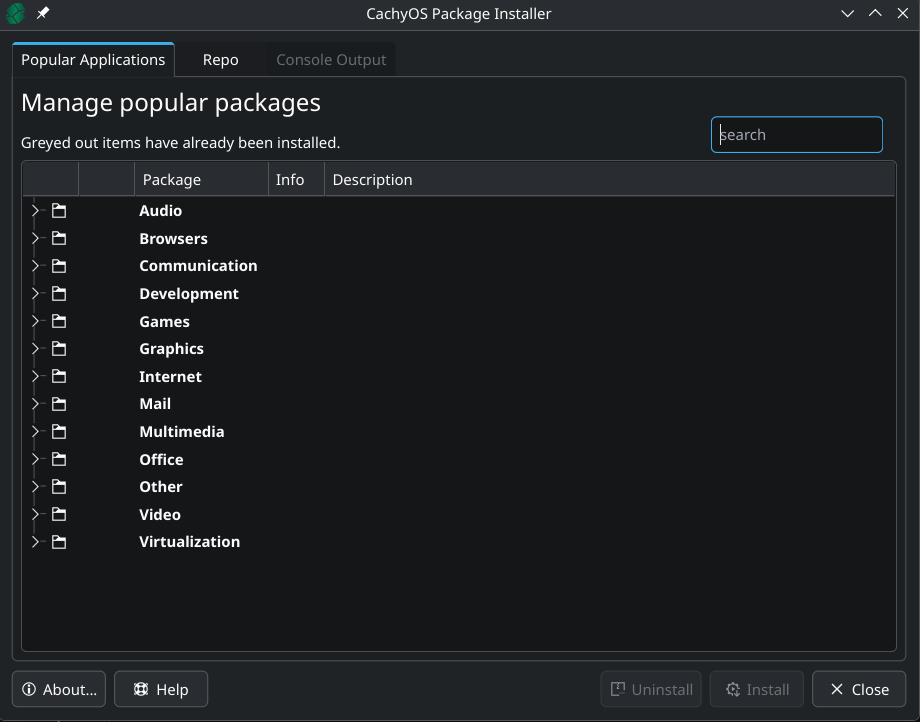Image resolution: width=920 pixels, height=722 pixels.
Task: Click the pin icon in the title bar
Action: [x=42, y=13]
